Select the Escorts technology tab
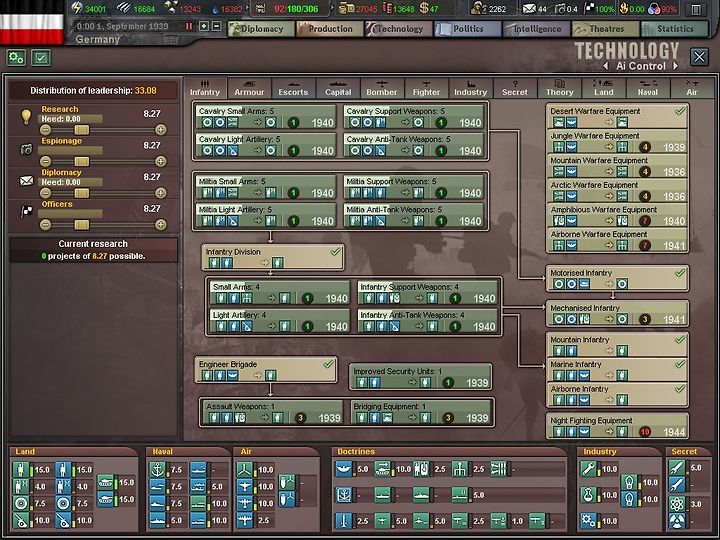720x540 pixels. pos(293,87)
